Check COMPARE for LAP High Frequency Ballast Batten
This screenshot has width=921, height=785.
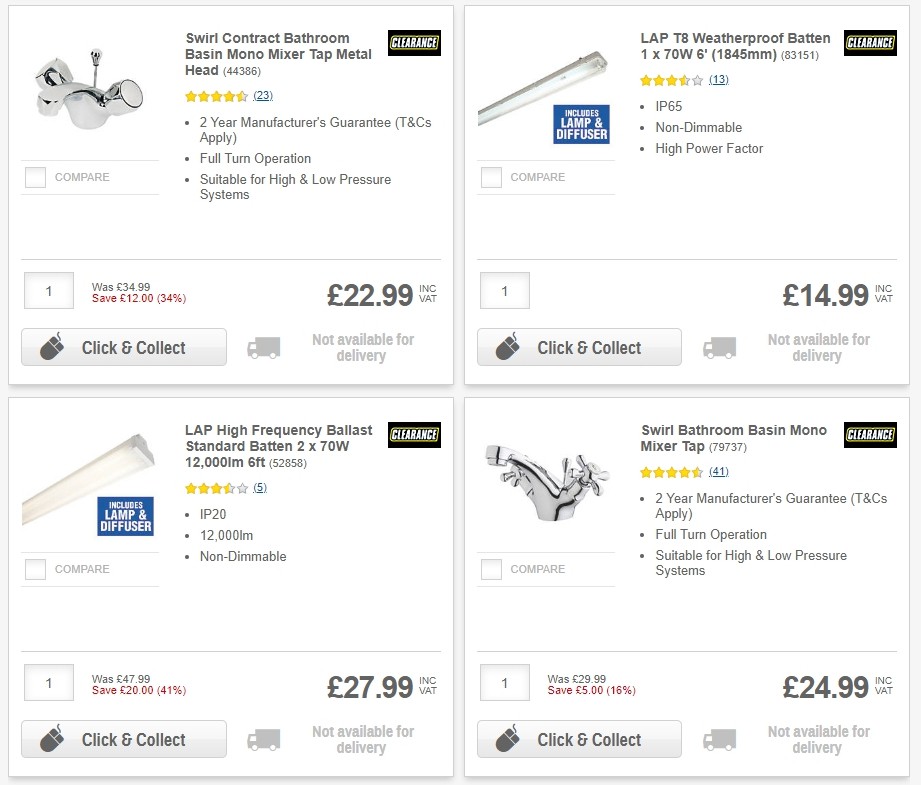tap(35, 569)
